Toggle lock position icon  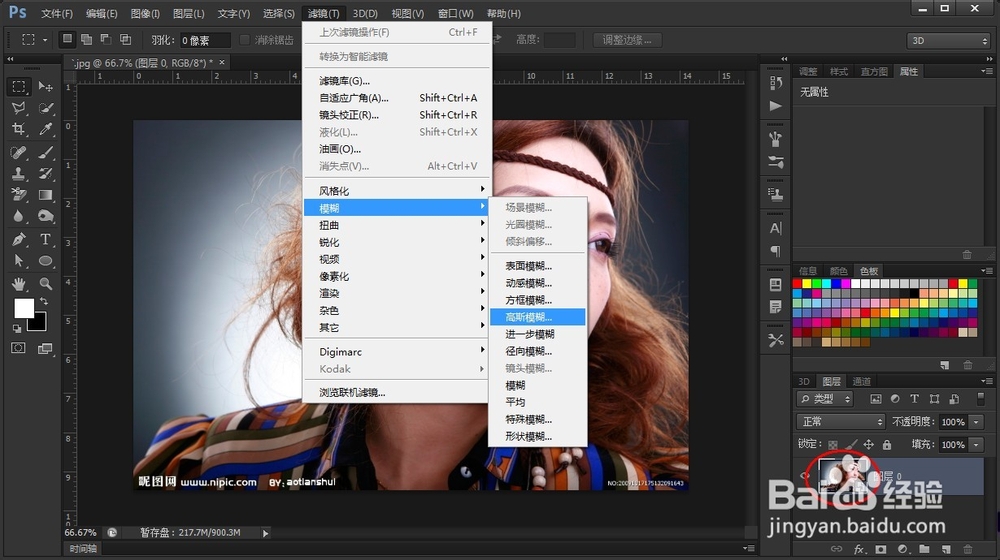pyautogui.click(x=869, y=445)
